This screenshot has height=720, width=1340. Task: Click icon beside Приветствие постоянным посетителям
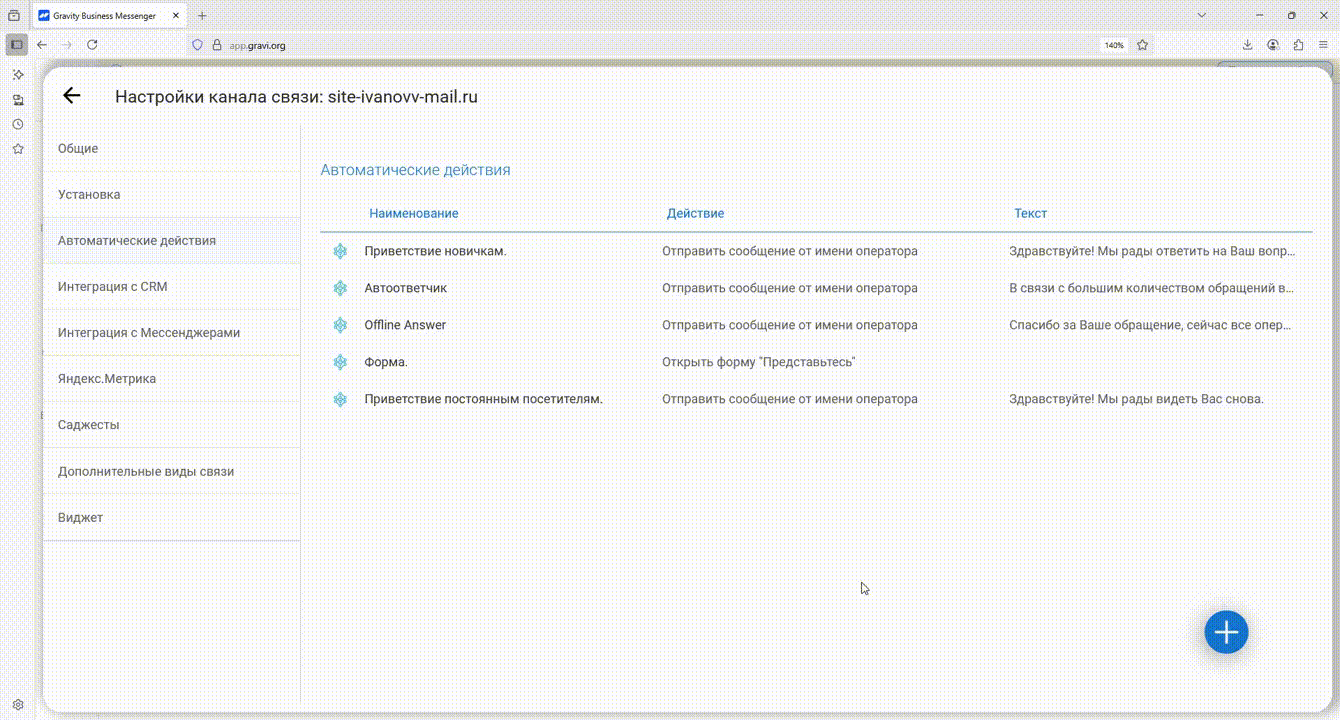[340, 399]
